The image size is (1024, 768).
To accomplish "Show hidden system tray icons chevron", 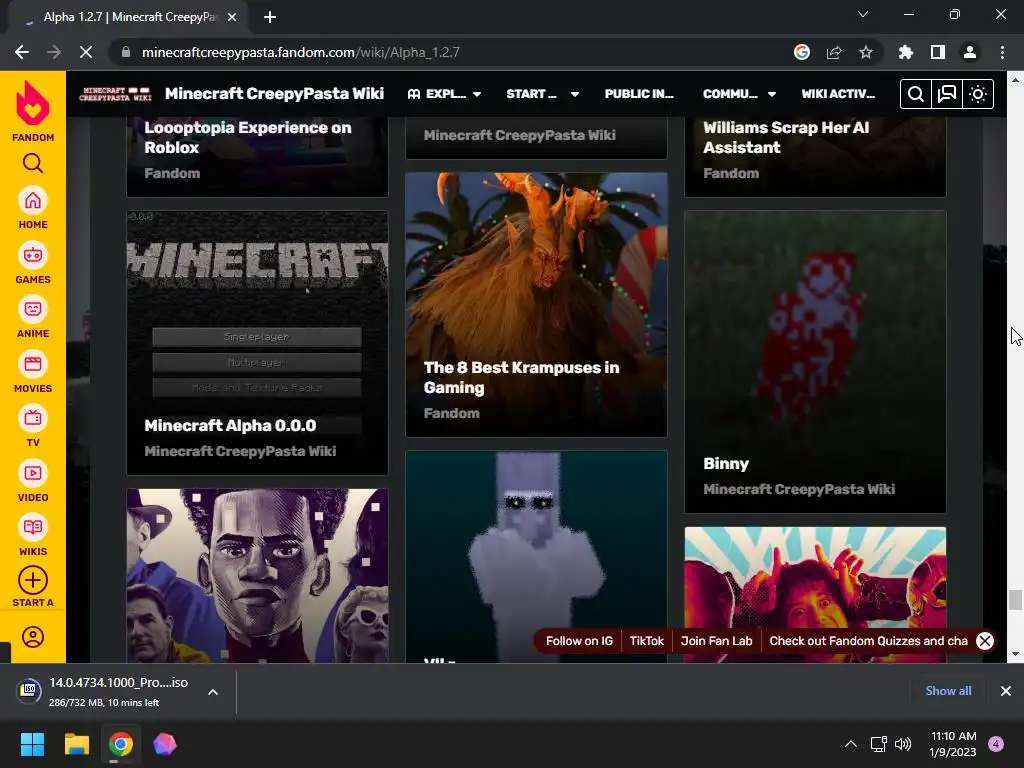I will [851, 744].
